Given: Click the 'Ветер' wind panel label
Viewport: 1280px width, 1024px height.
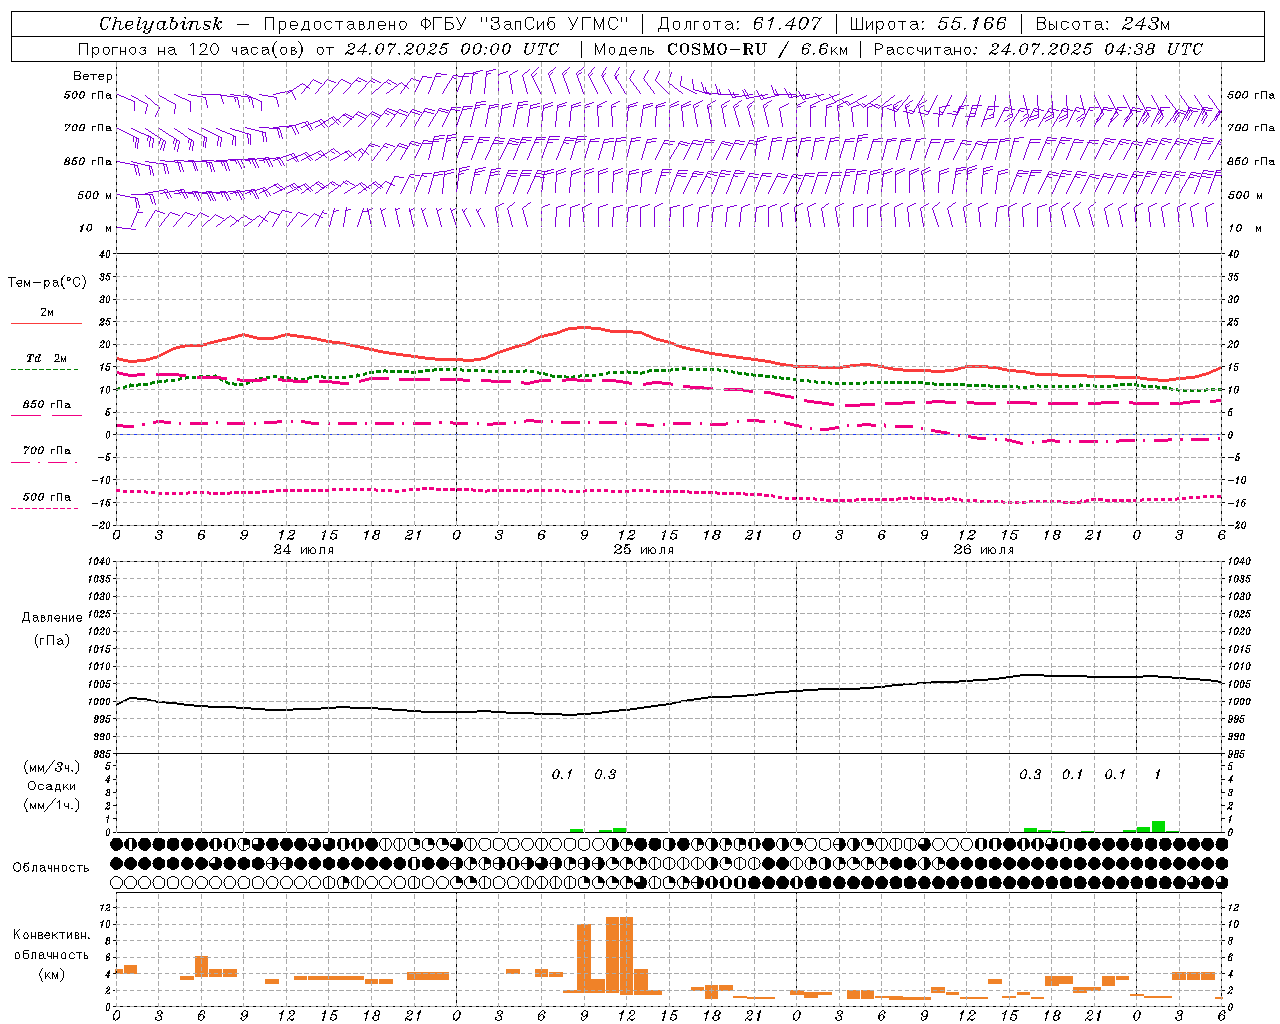Looking at the screenshot, I should (93, 76).
